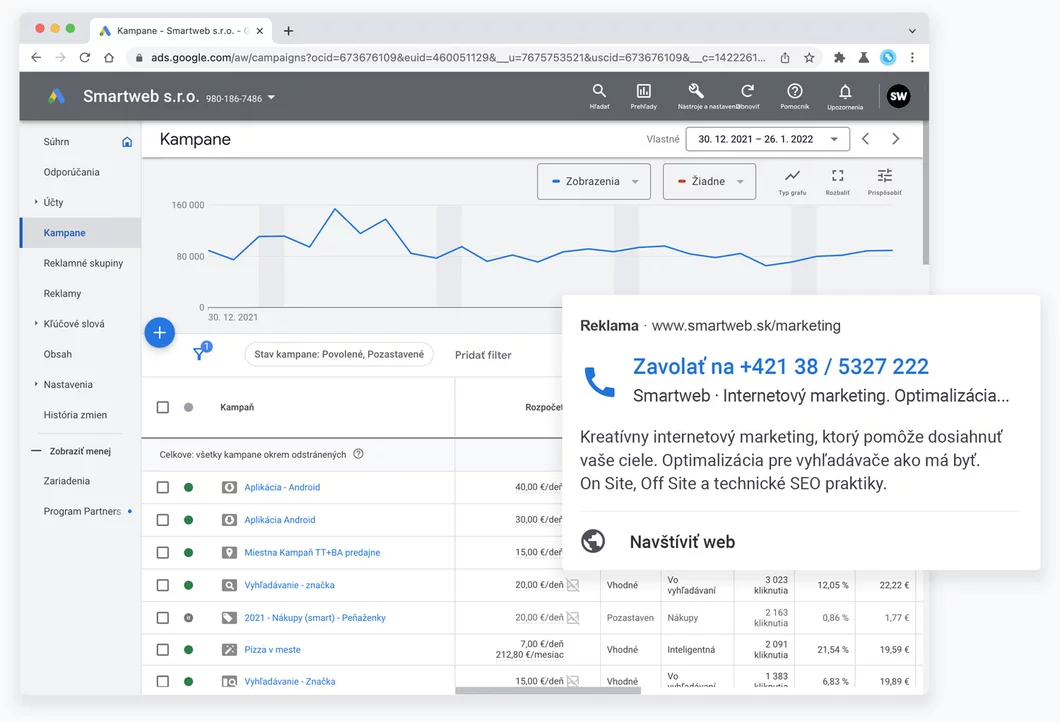Click the Stav kampane filter chip
1060x722 pixels.
click(339, 354)
